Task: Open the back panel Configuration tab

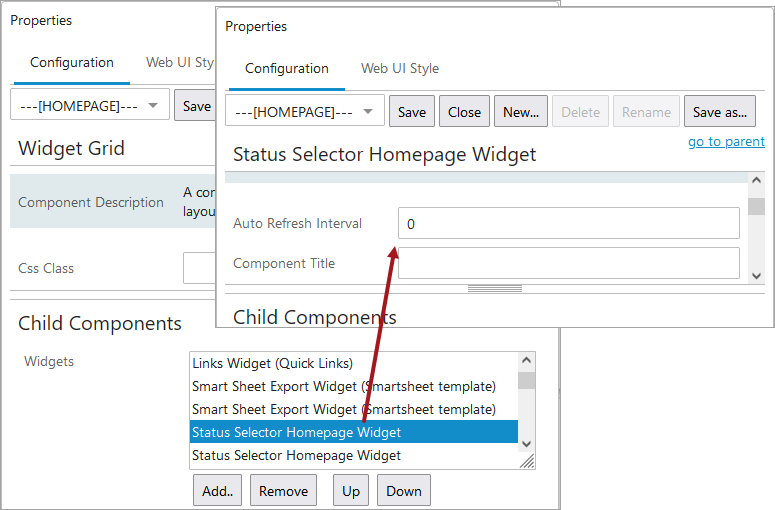Action: coord(72,62)
